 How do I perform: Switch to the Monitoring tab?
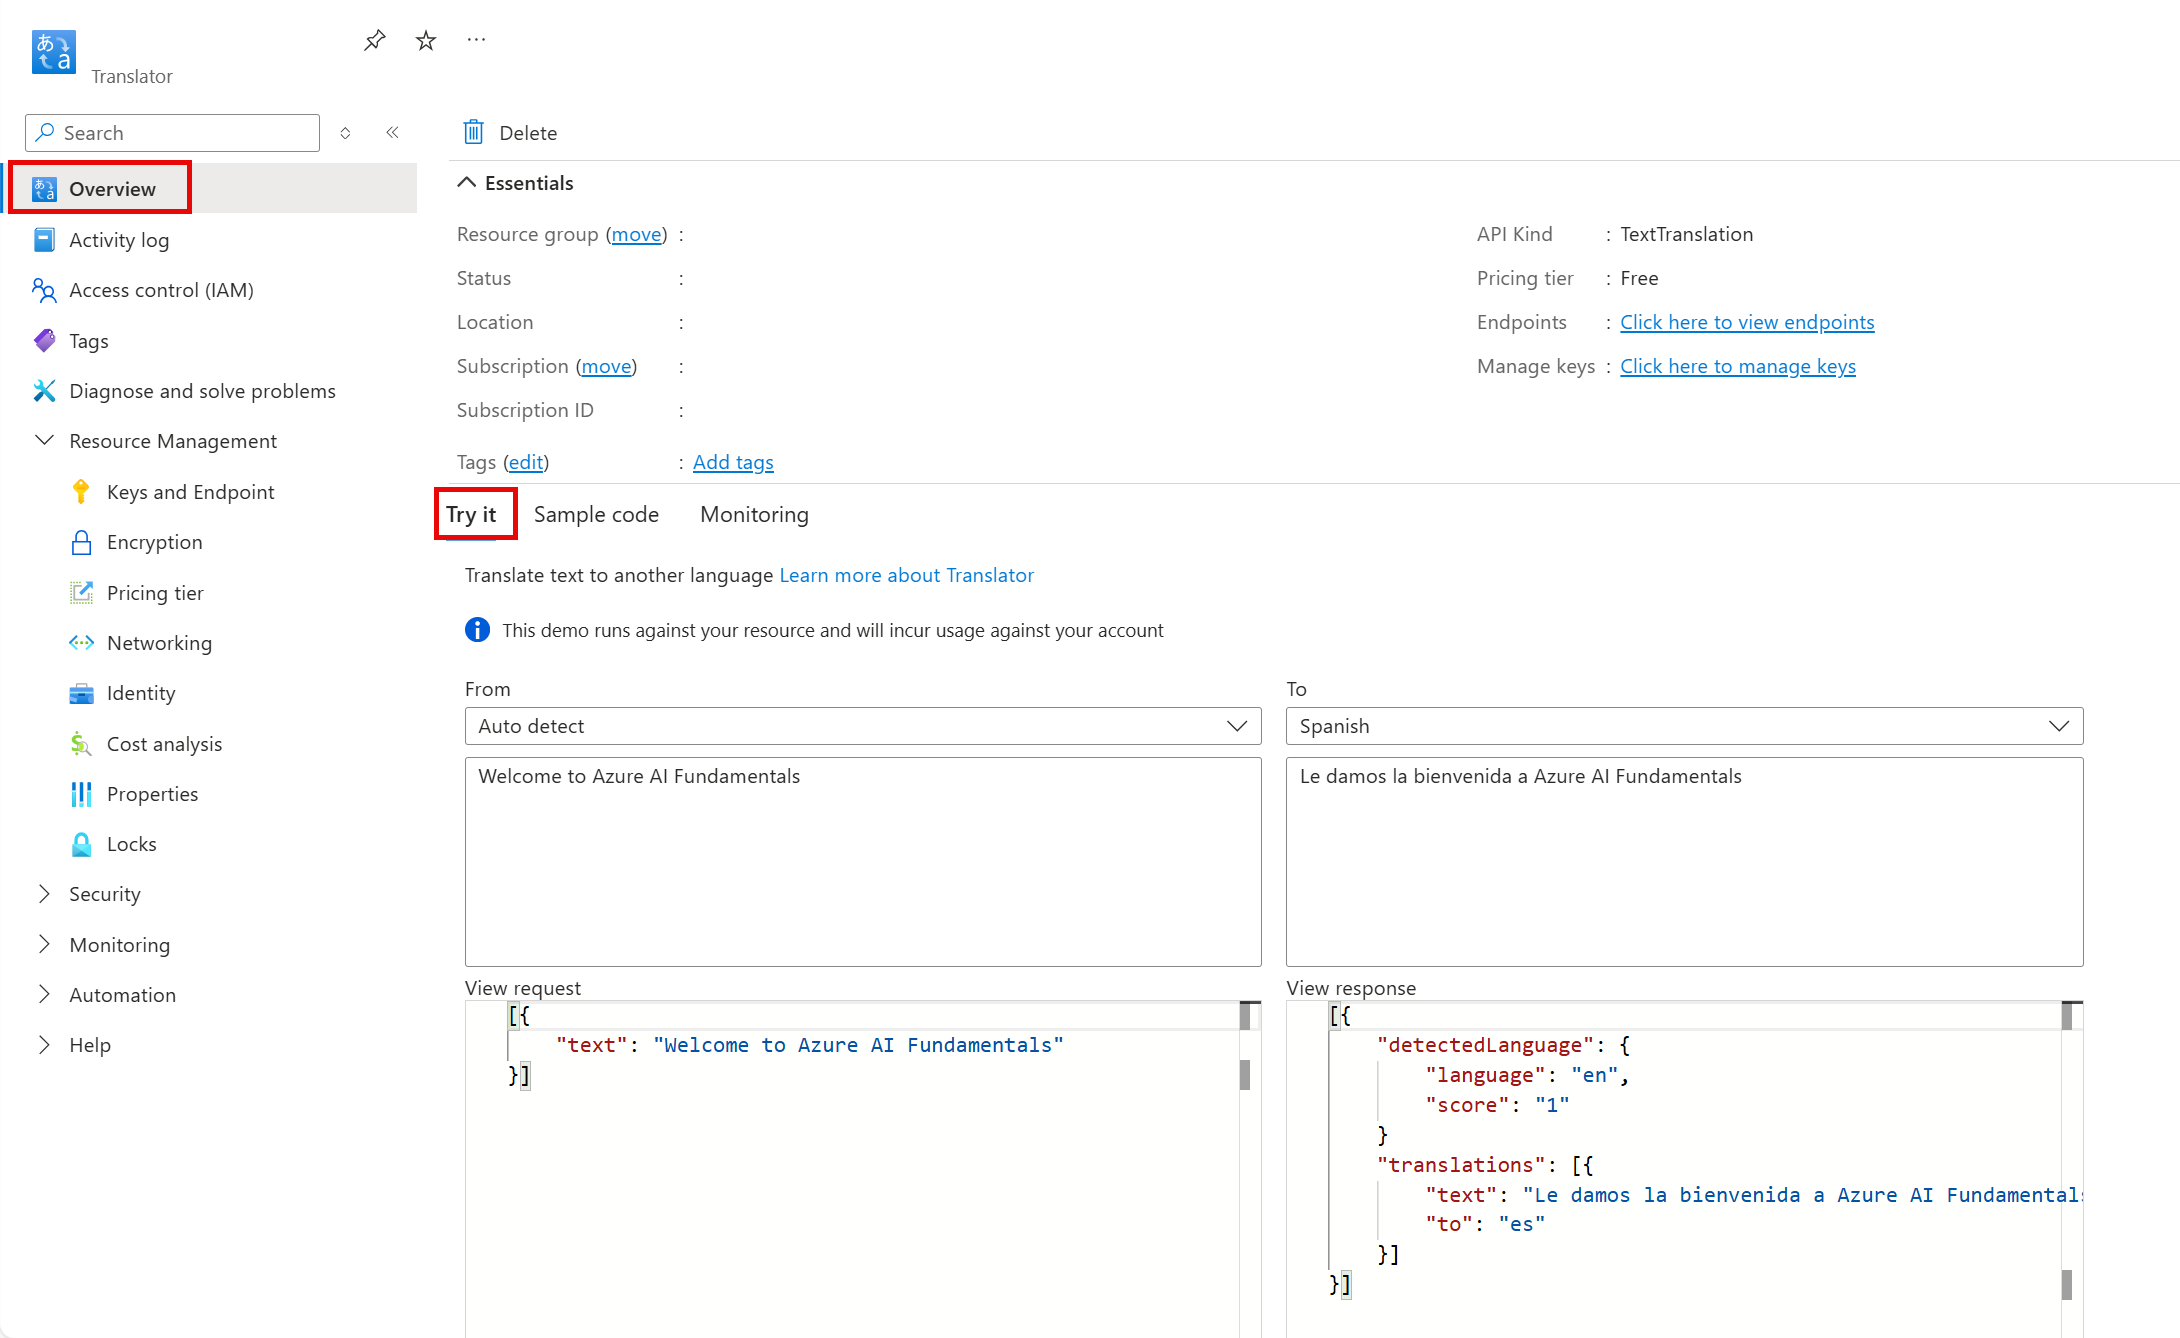754,514
